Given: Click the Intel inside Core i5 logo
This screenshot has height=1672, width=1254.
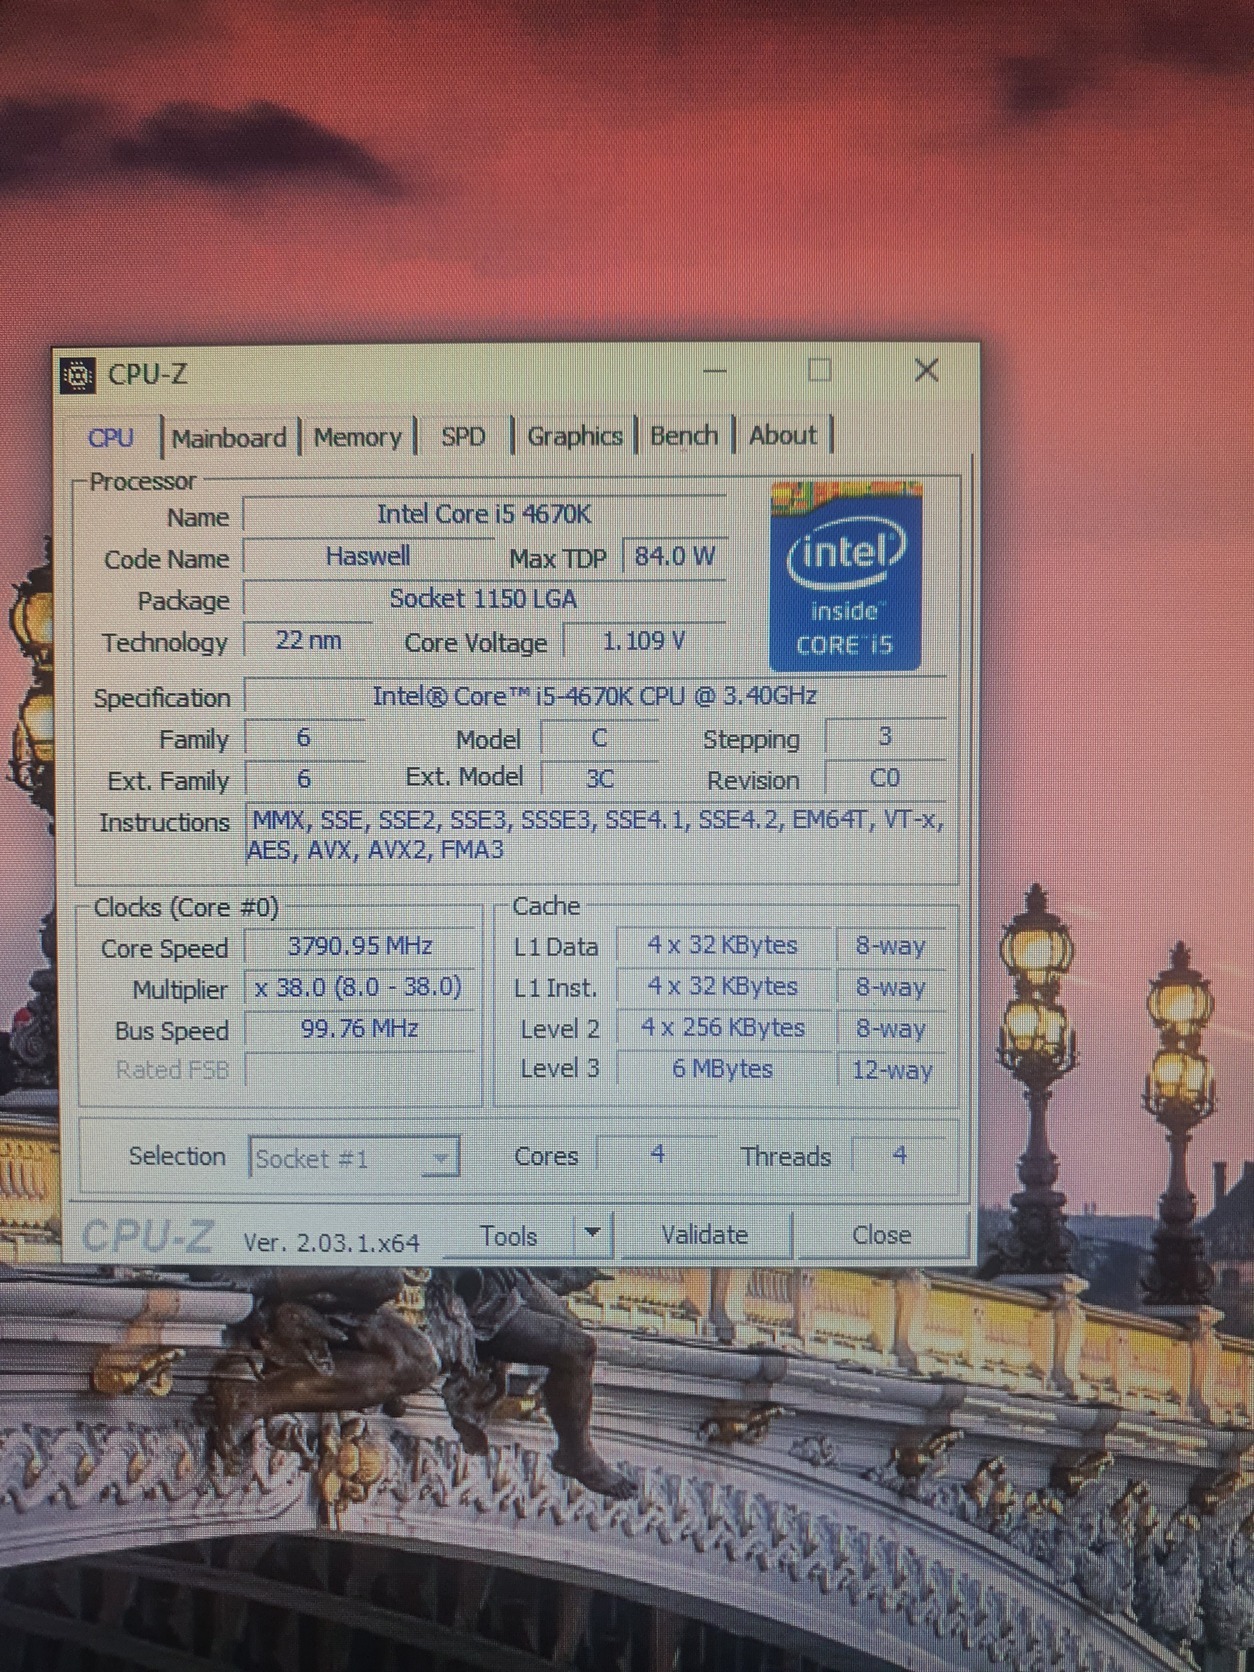Looking at the screenshot, I should click(x=846, y=577).
